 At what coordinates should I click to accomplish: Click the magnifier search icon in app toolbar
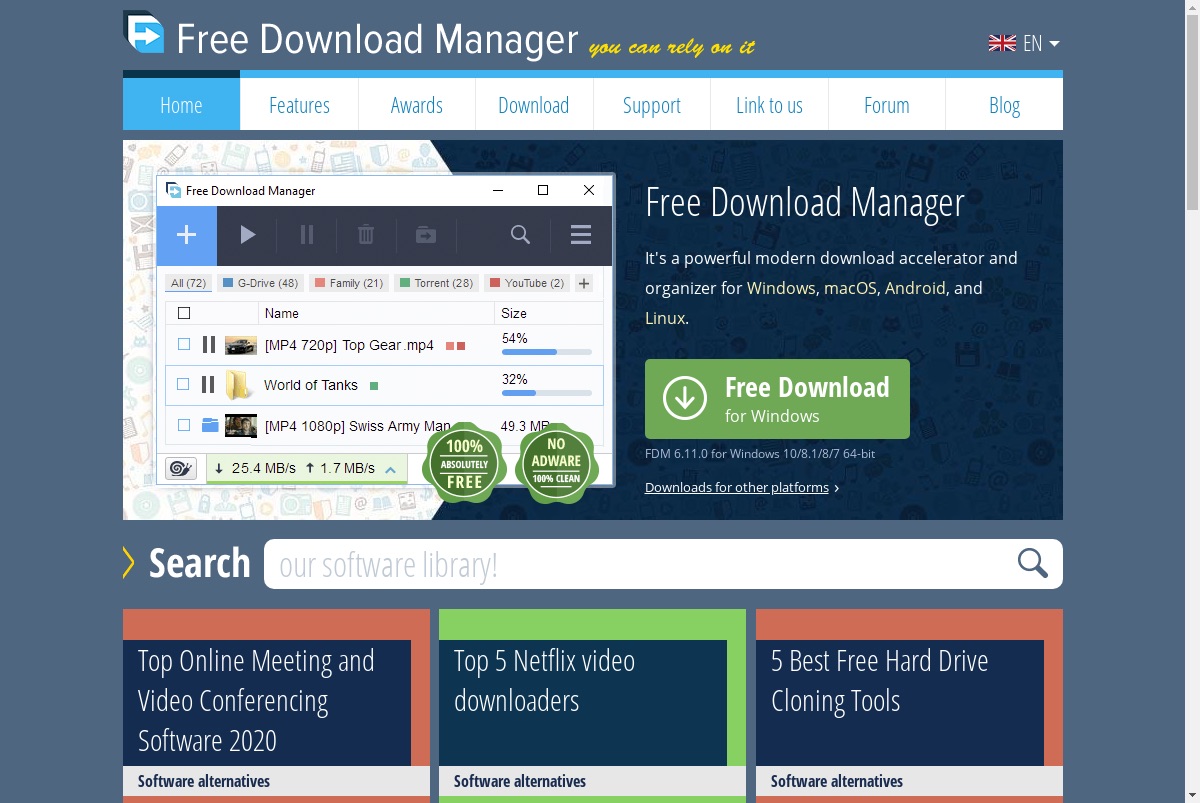[x=520, y=235]
